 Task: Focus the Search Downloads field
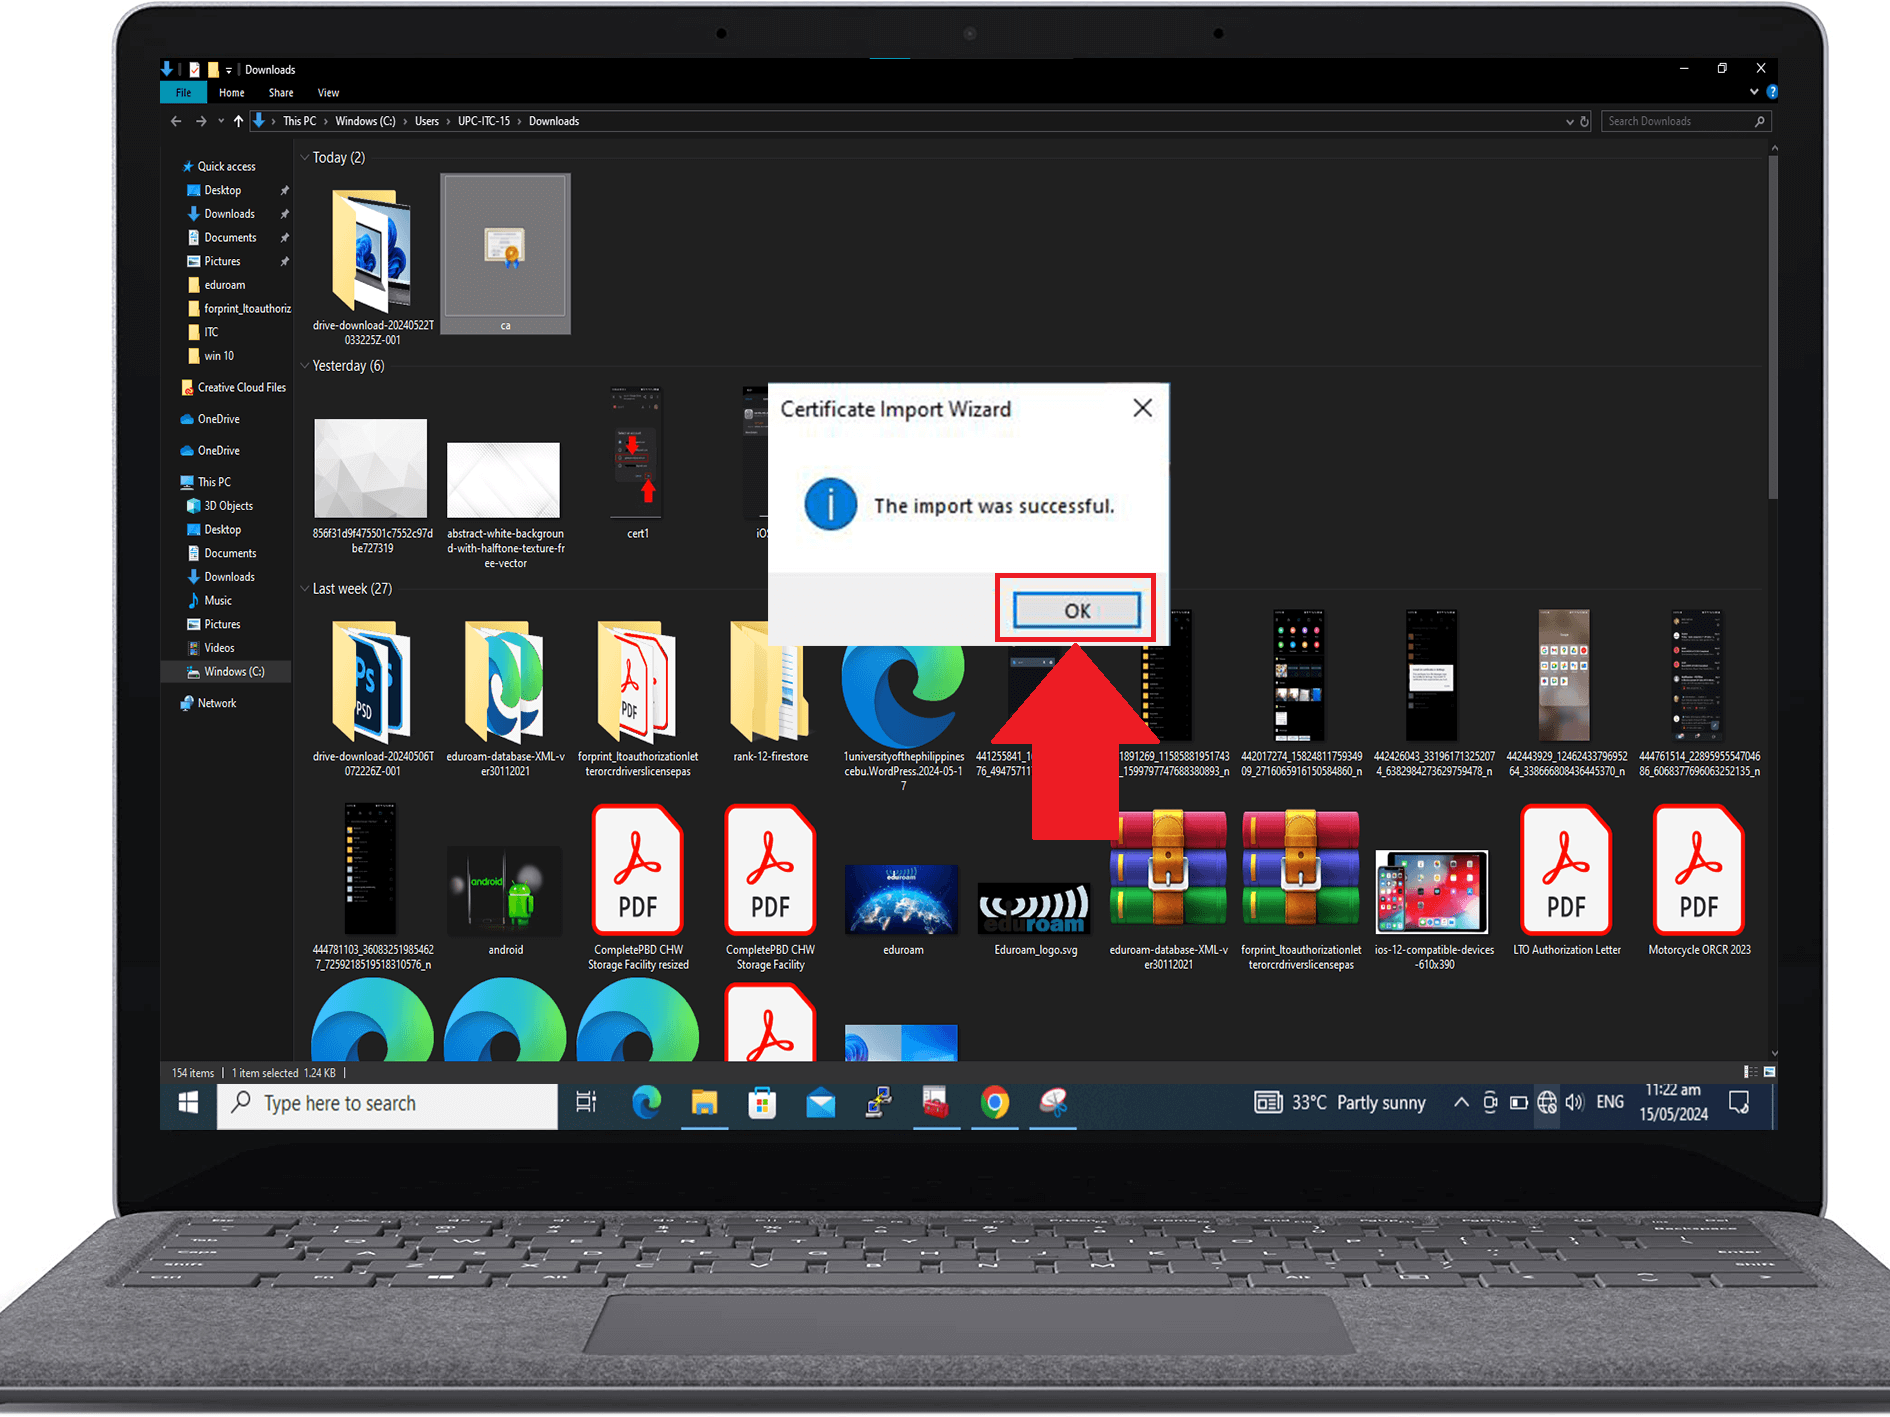point(1685,121)
